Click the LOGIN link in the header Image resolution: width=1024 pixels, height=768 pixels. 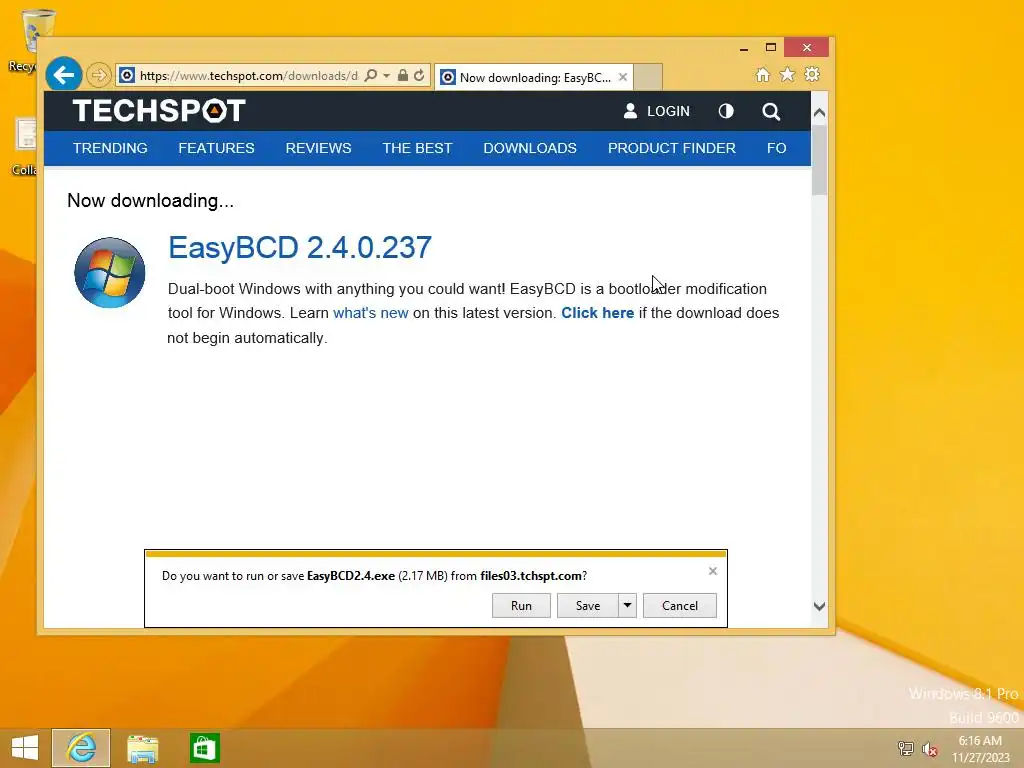pos(656,111)
